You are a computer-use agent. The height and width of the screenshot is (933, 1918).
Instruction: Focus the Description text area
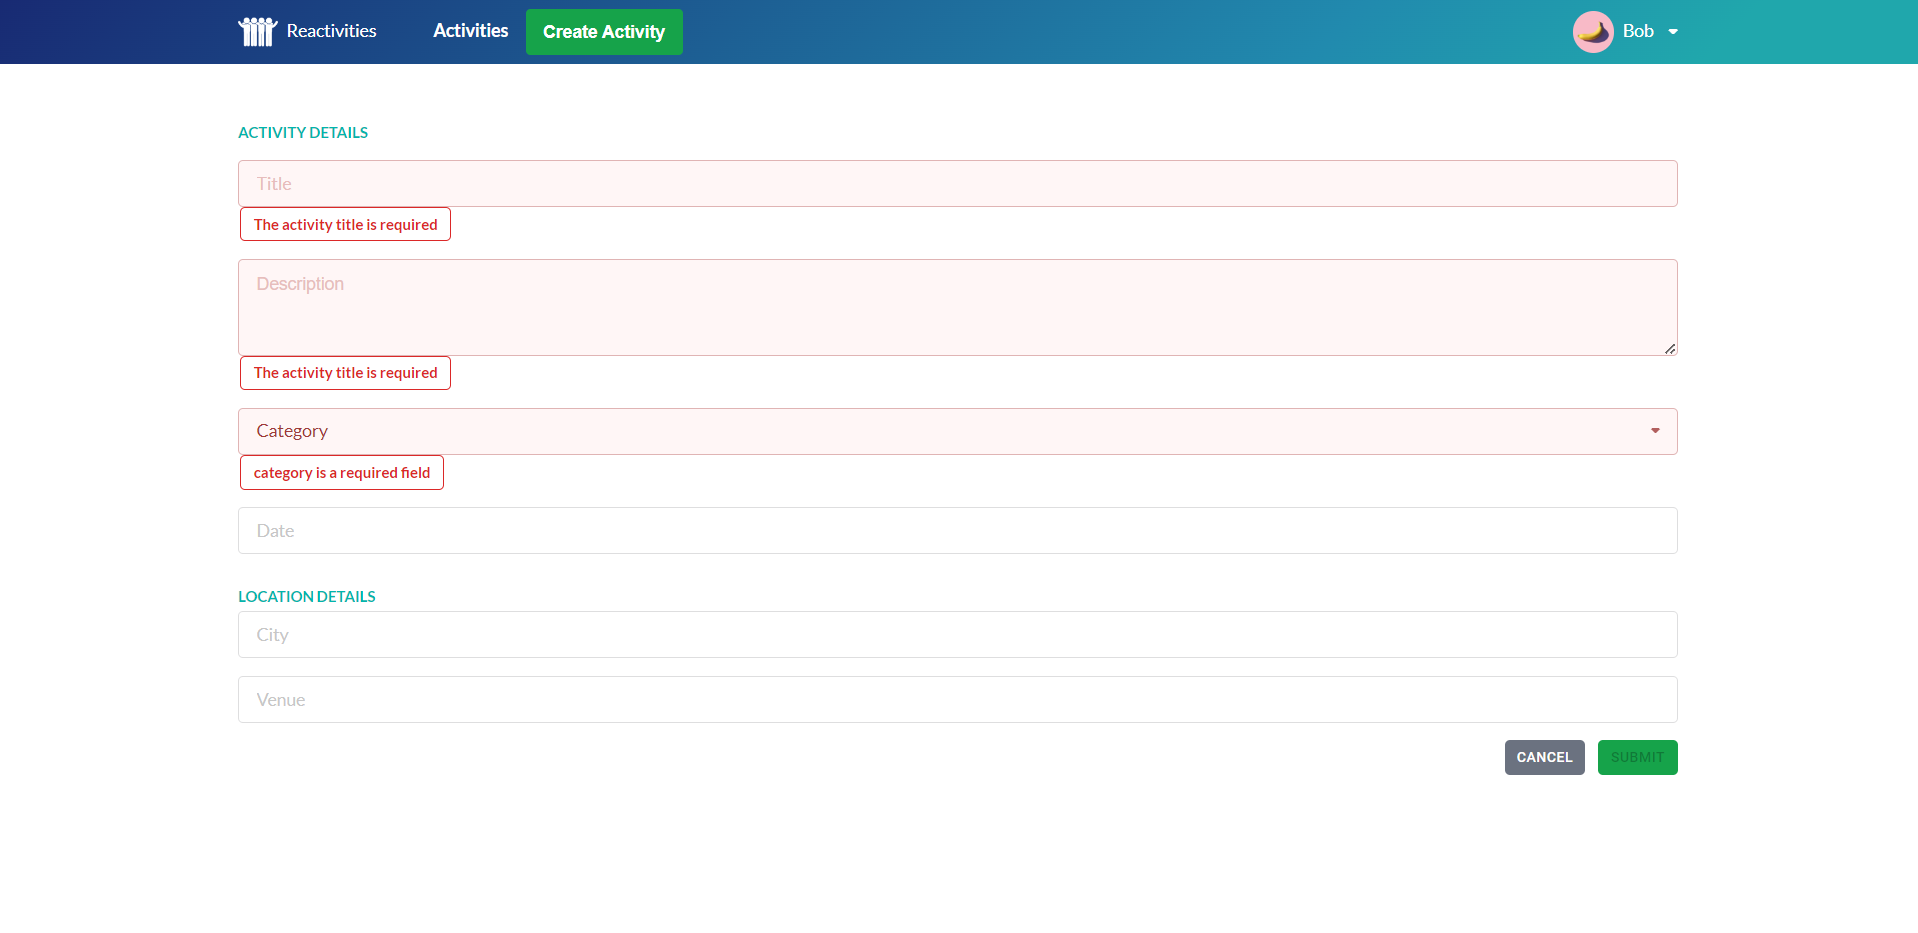[956, 307]
